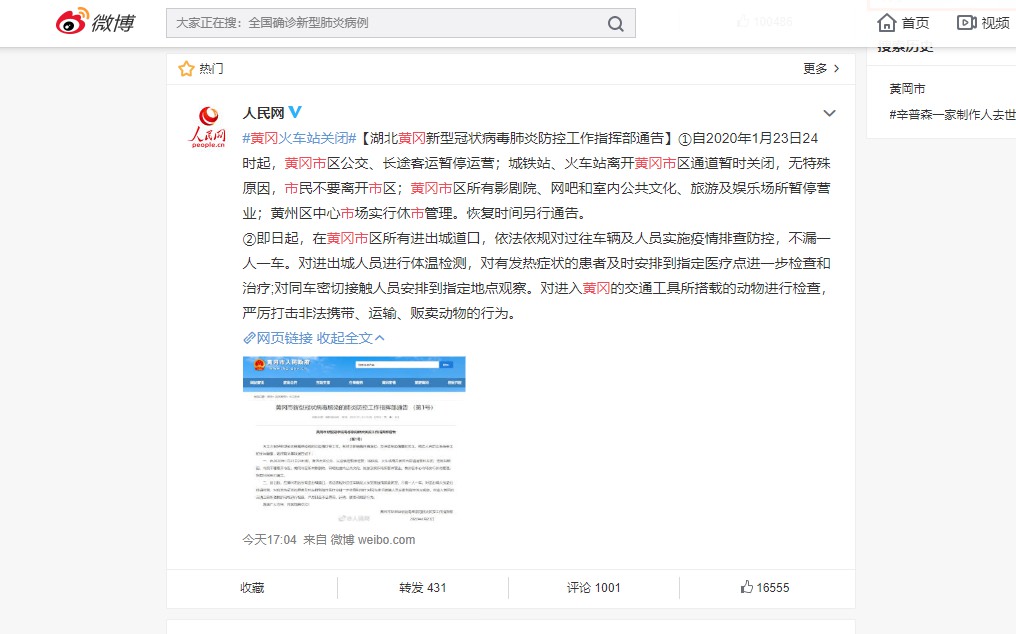Screen dimensions: 1016x634
Task: Like the post with 16555 thumbs-up
Action: [x=765, y=588]
